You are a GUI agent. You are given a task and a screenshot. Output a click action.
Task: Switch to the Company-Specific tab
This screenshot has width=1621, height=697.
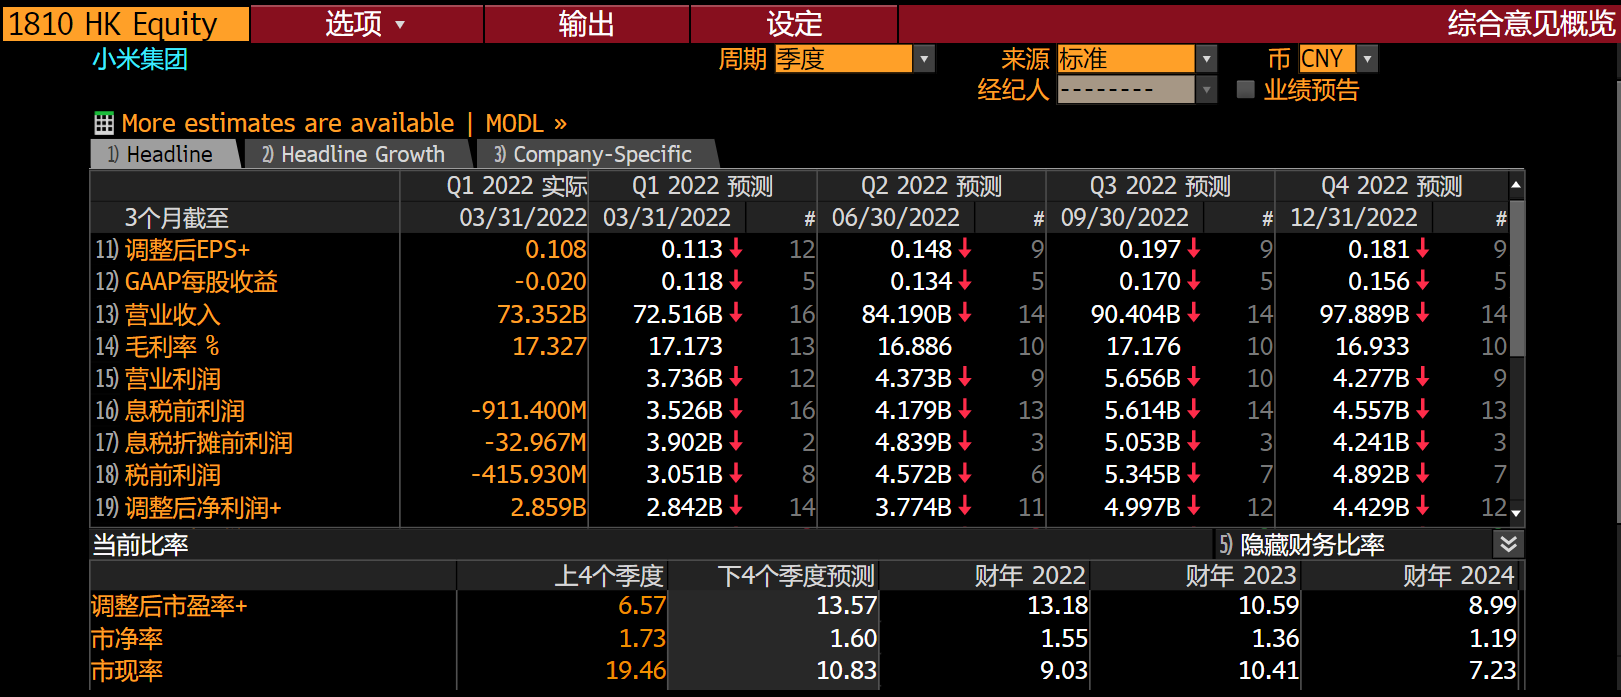(x=597, y=154)
